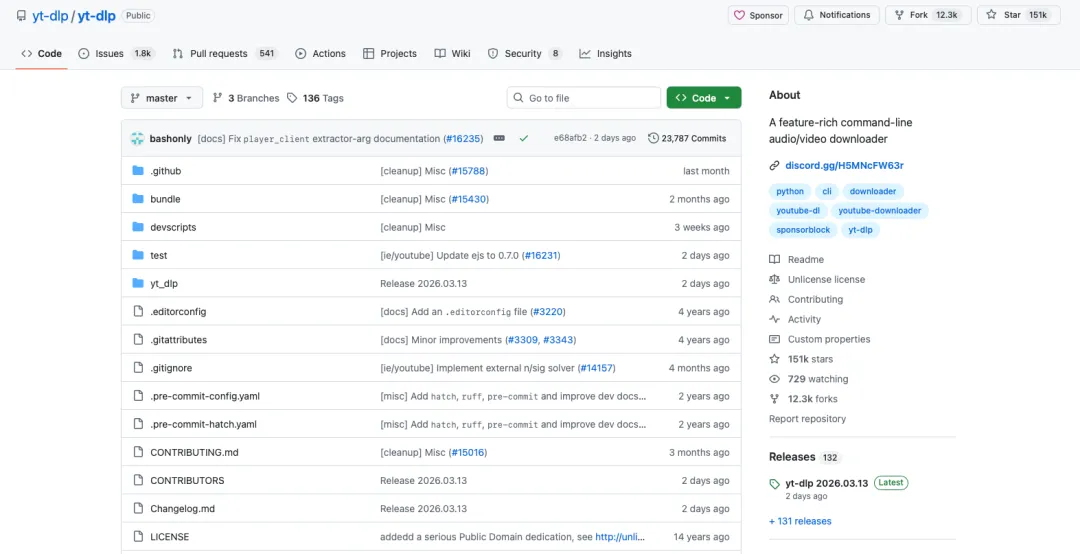Open the discord.gg invite link
The width and height of the screenshot is (1080, 554).
click(844, 165)
